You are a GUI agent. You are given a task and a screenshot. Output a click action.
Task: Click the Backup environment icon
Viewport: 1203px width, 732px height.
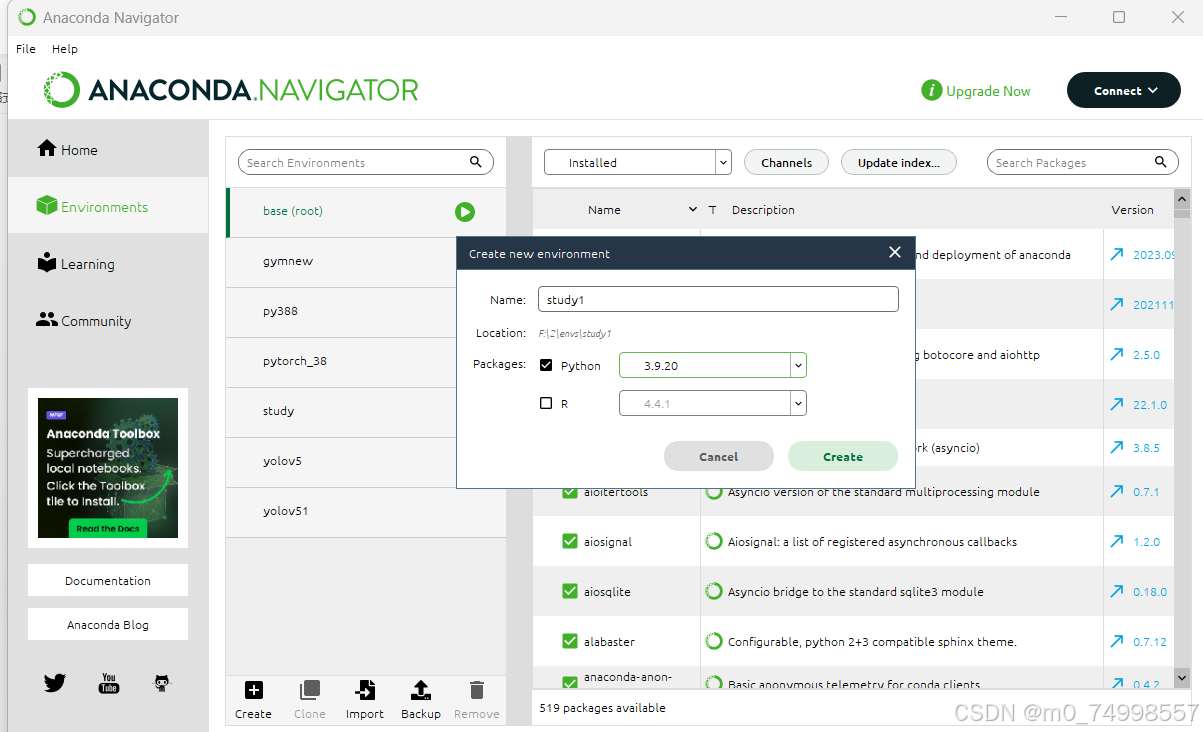click(x=421, y=690)
